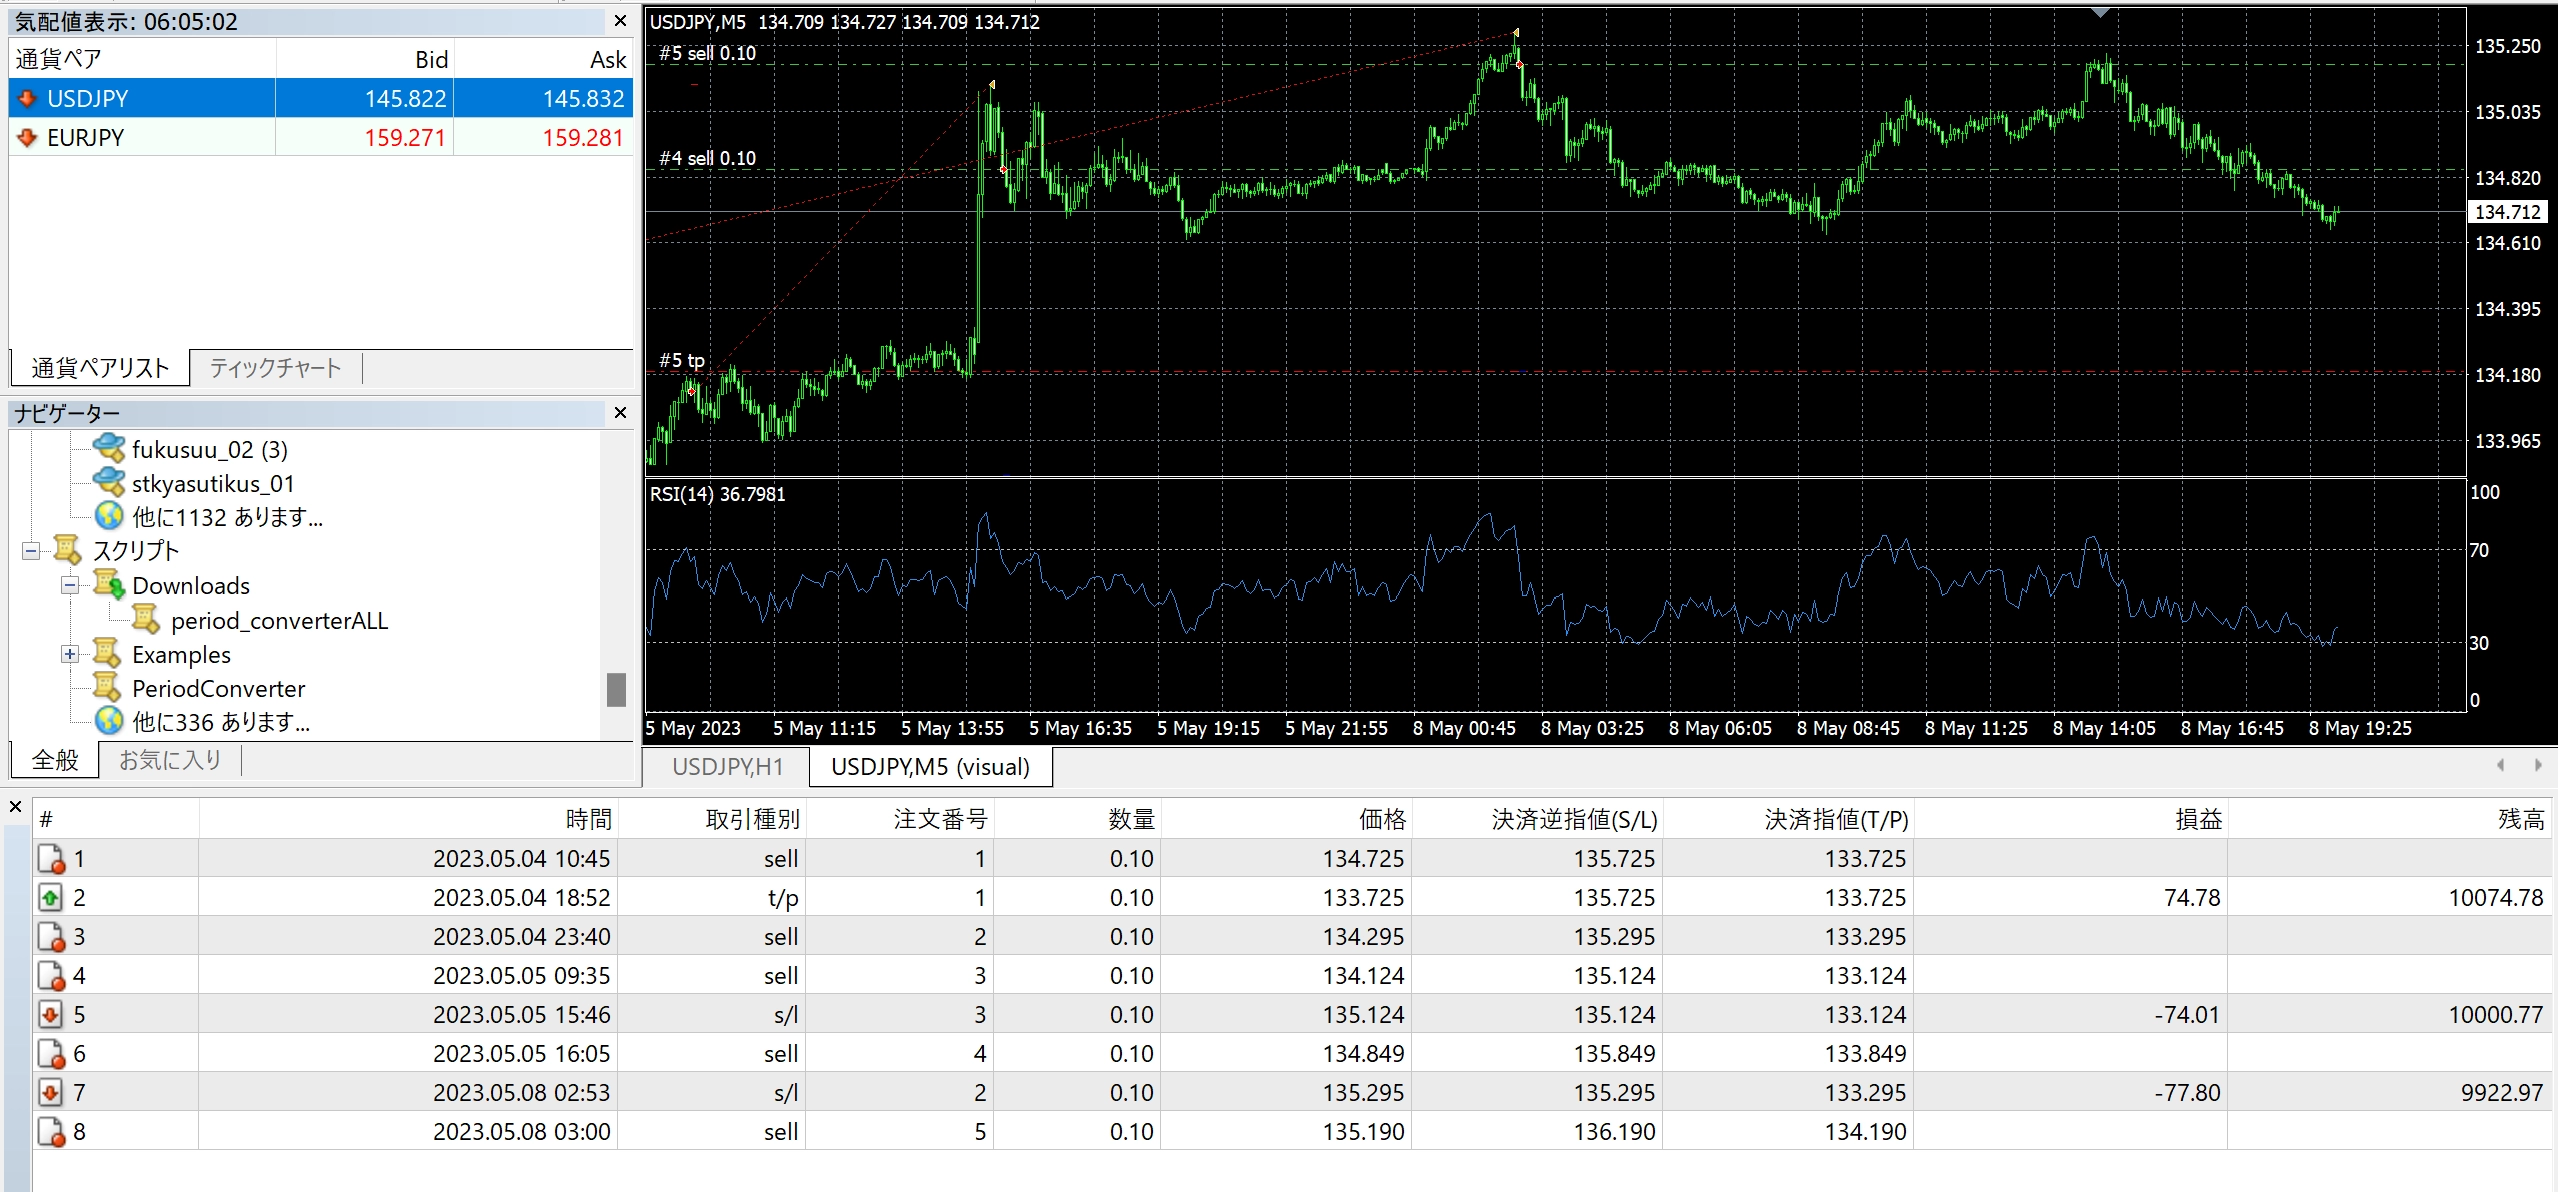Screen dimensions: 2558x1192
Task: Collapse the Downloads folder node
Action: [70, 585]
